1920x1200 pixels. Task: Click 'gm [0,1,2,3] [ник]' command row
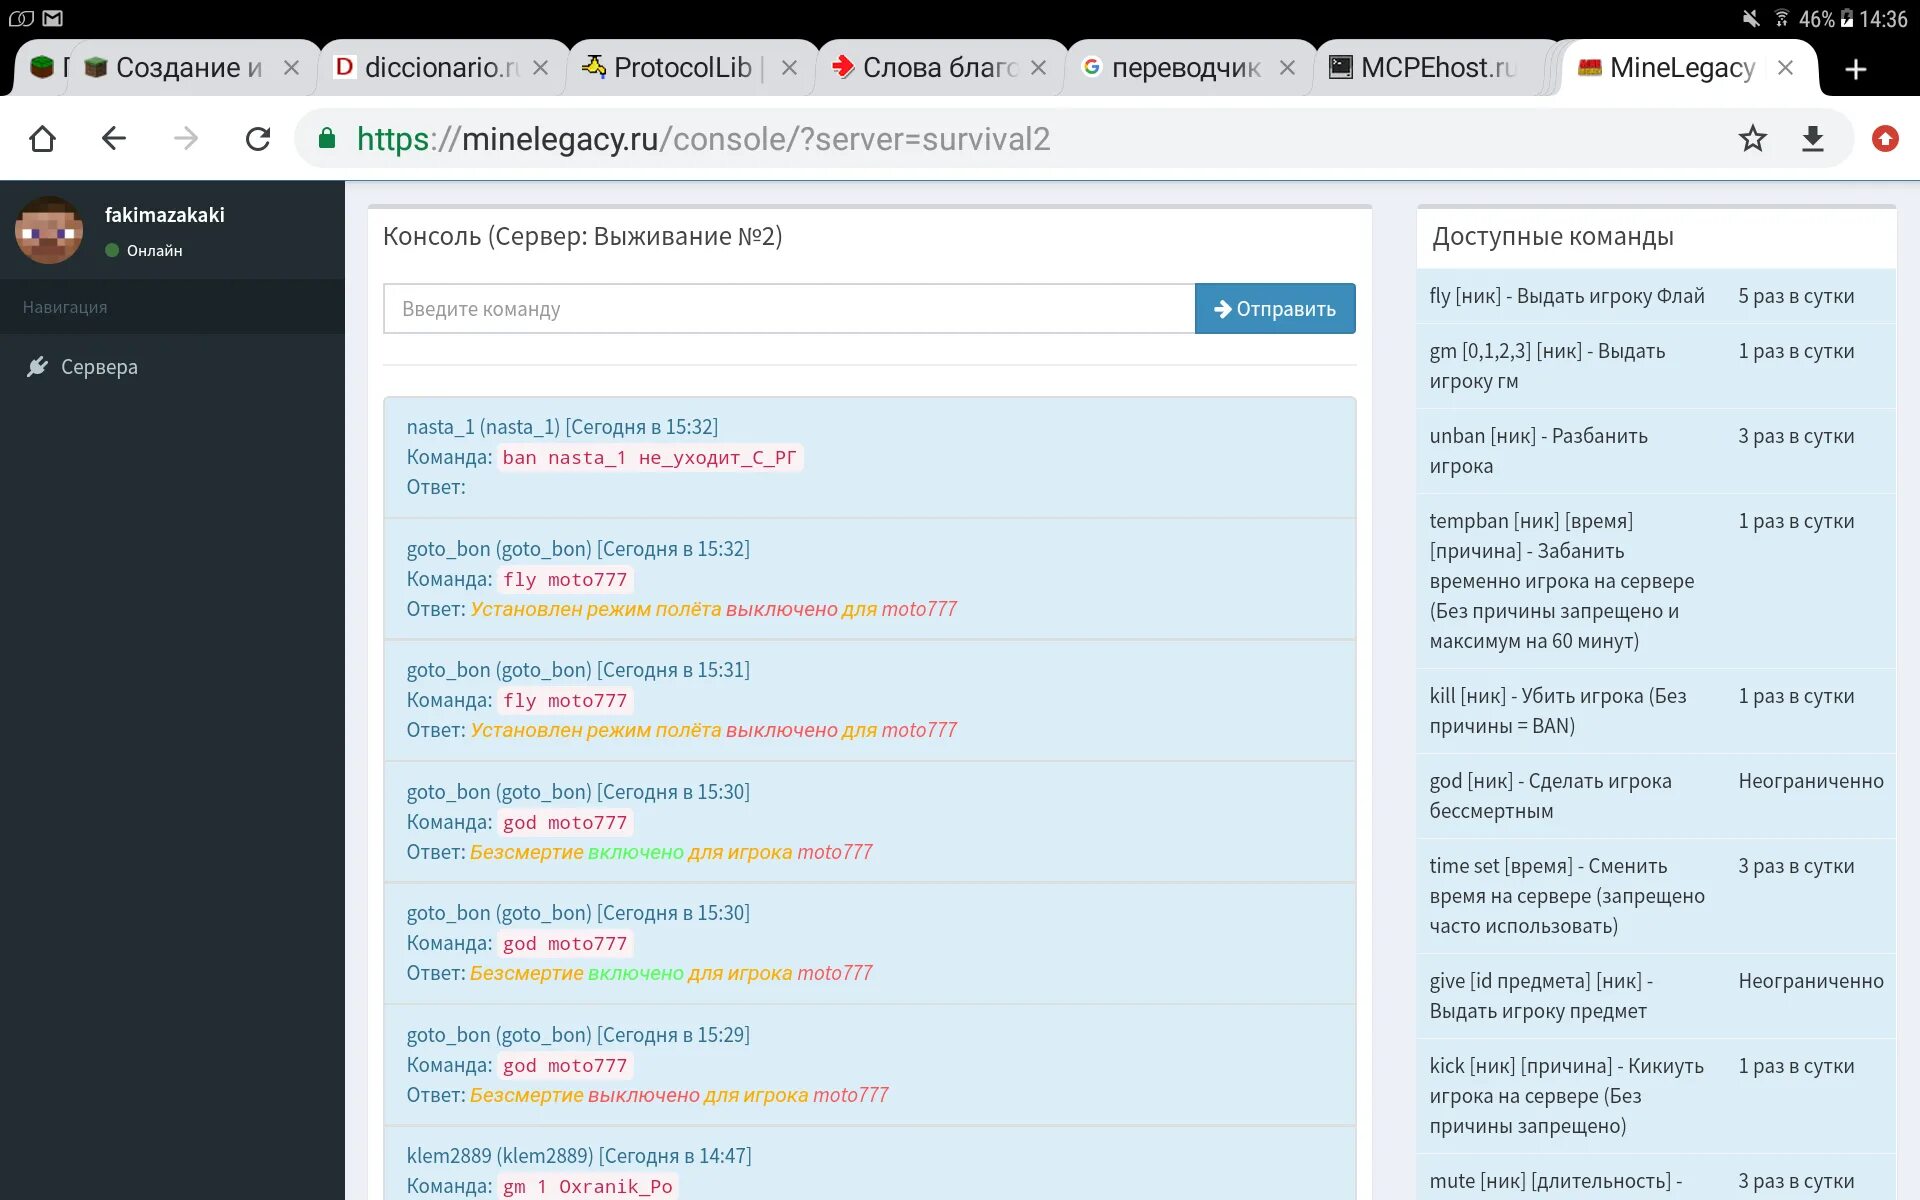point(1656,366)
